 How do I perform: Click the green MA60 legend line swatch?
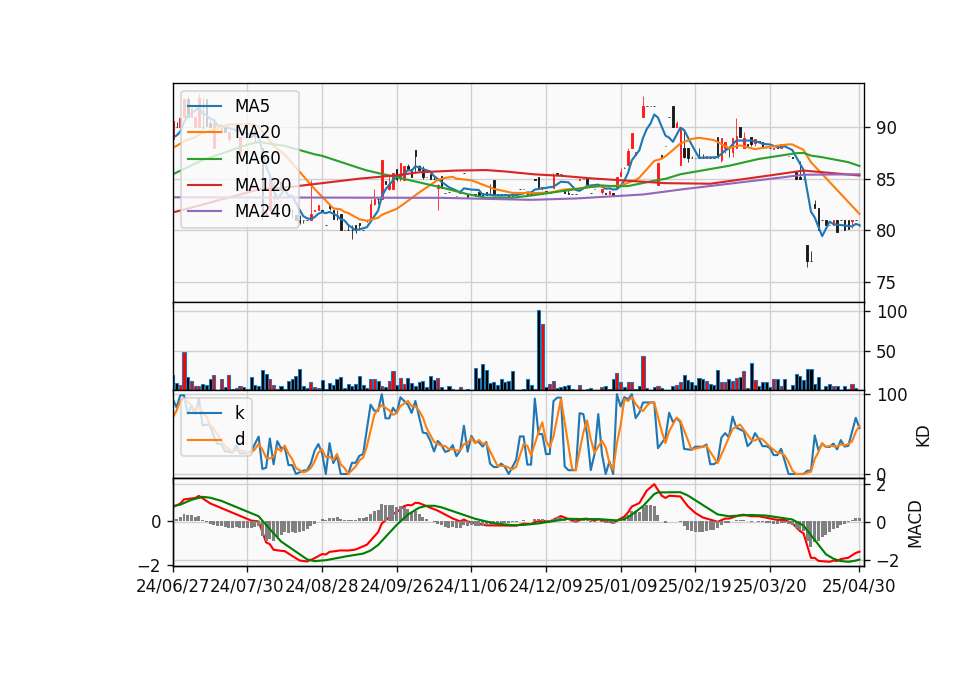(x=204, y=159)
